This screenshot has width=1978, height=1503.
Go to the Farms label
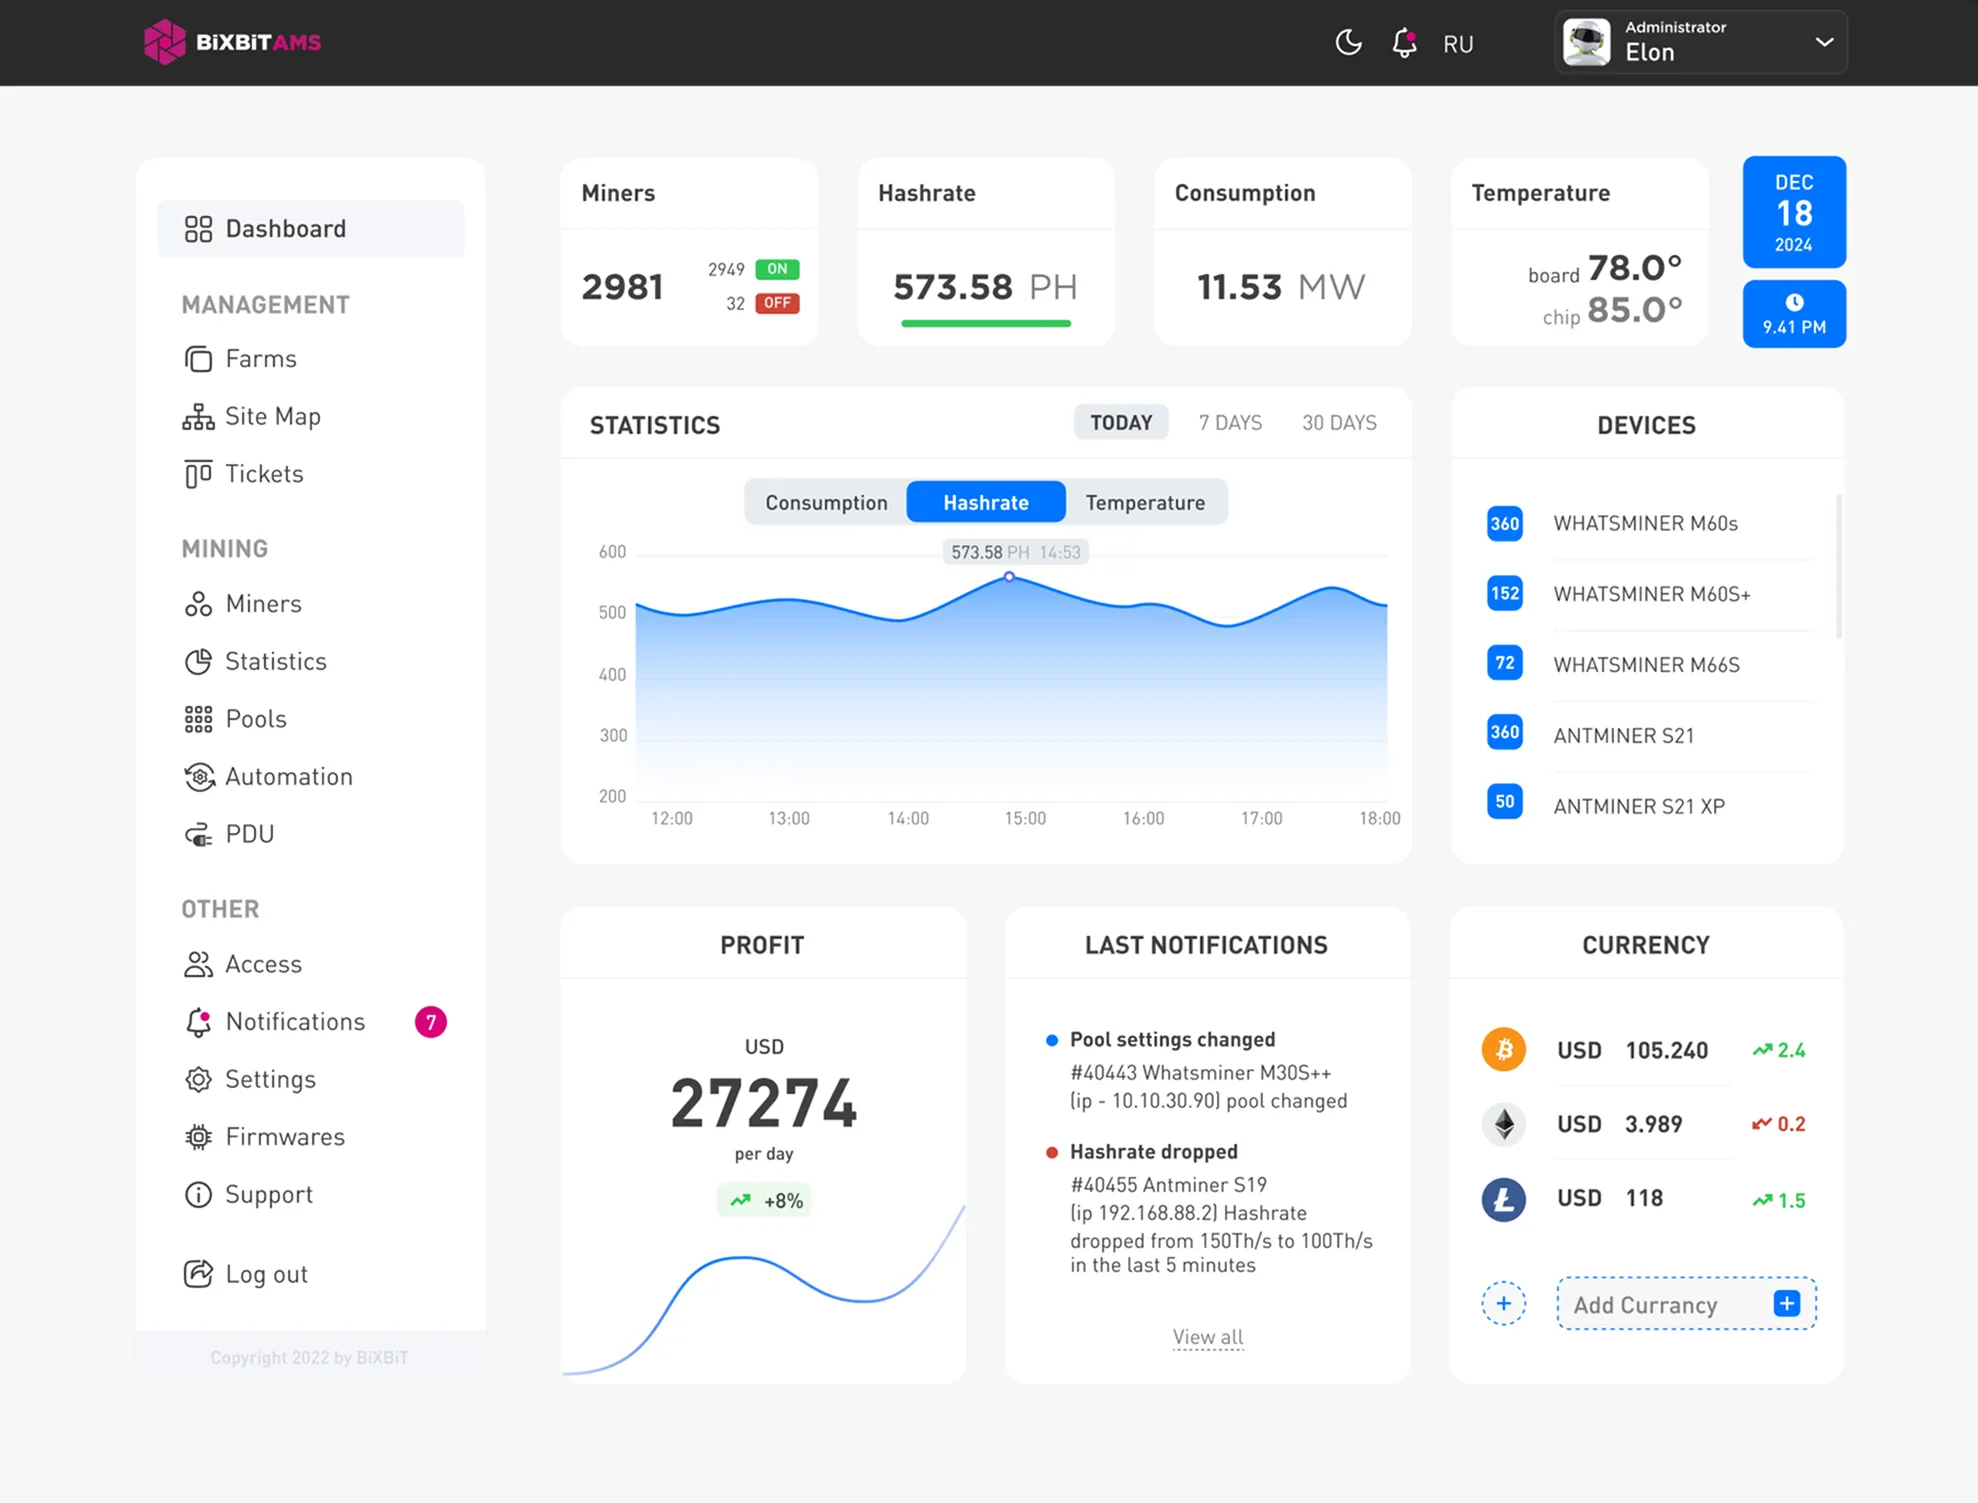(x=261, y=359)
